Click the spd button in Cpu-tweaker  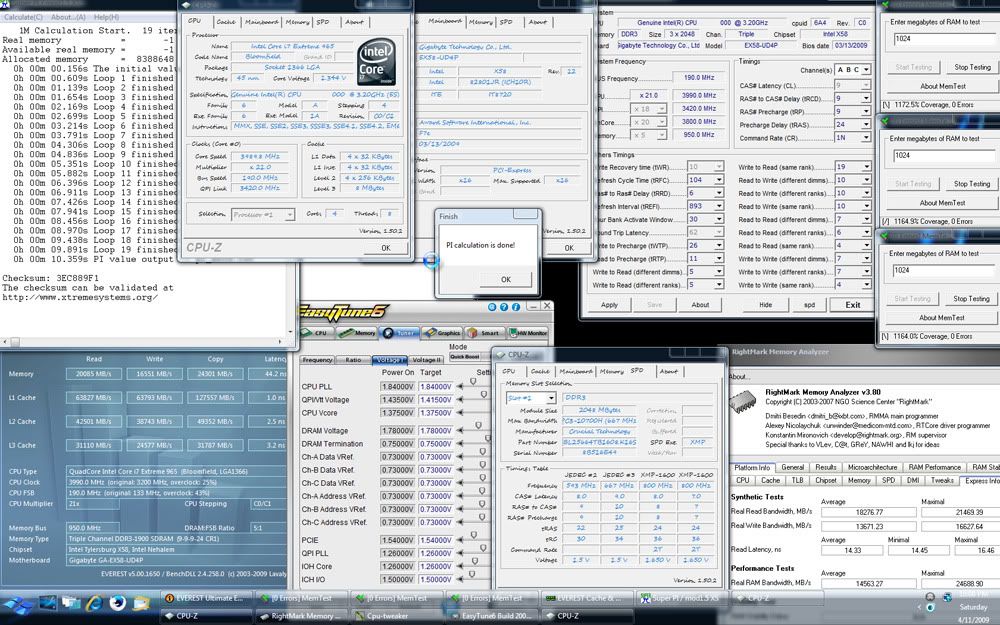point(809,305)
